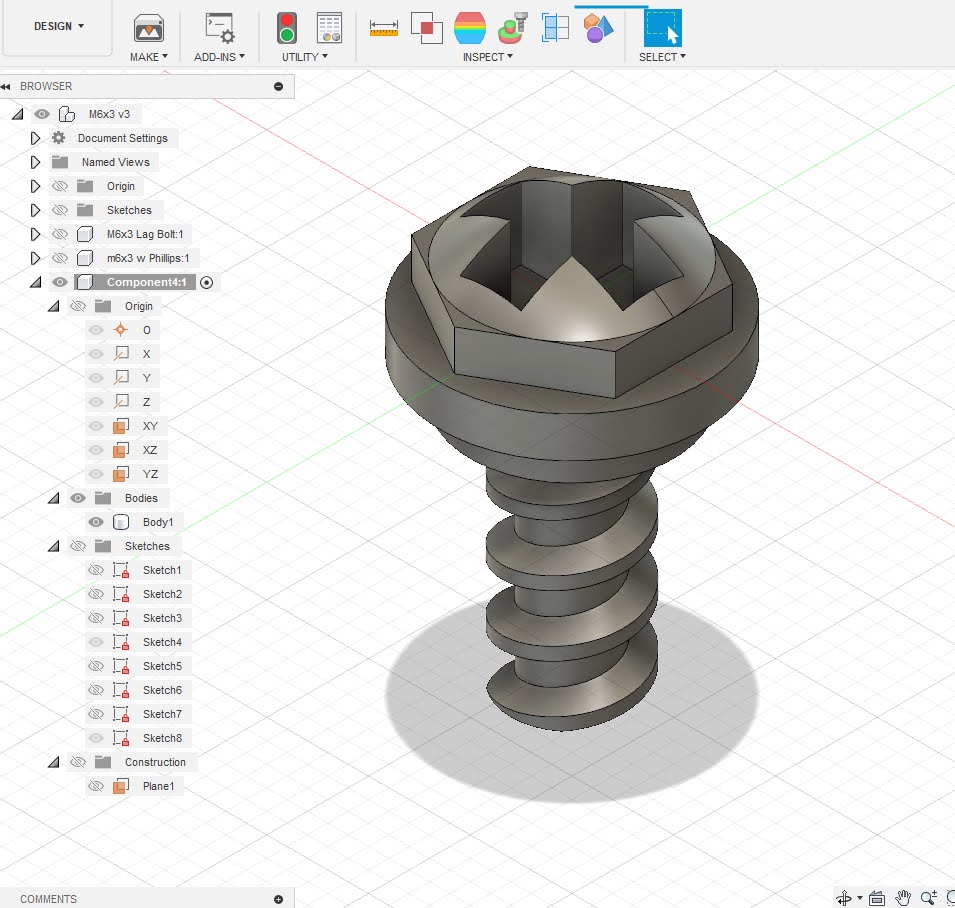Viewport: 955px width, 908px height.
Task: Click the rainbow Zebra Analysis icon
Action: pyautogui.click(x=470, y=28)
